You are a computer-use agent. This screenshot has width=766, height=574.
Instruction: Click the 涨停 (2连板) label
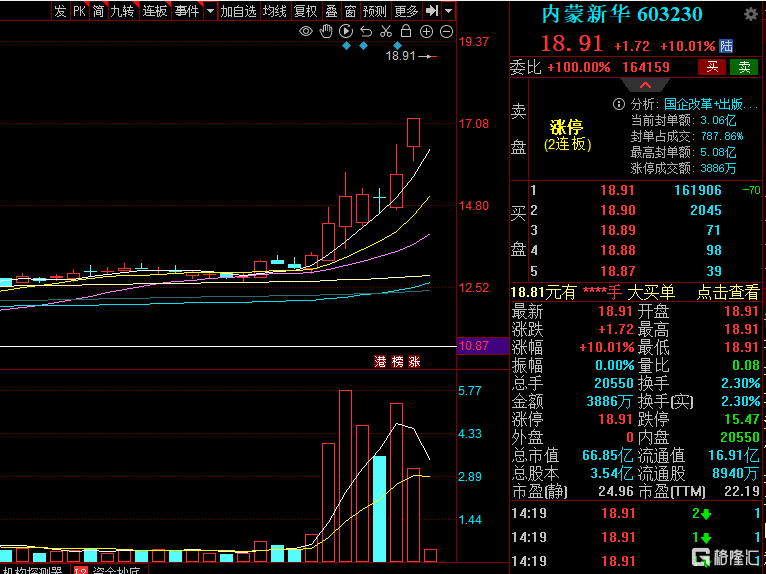pyautogui.click(x=567, y=135)
